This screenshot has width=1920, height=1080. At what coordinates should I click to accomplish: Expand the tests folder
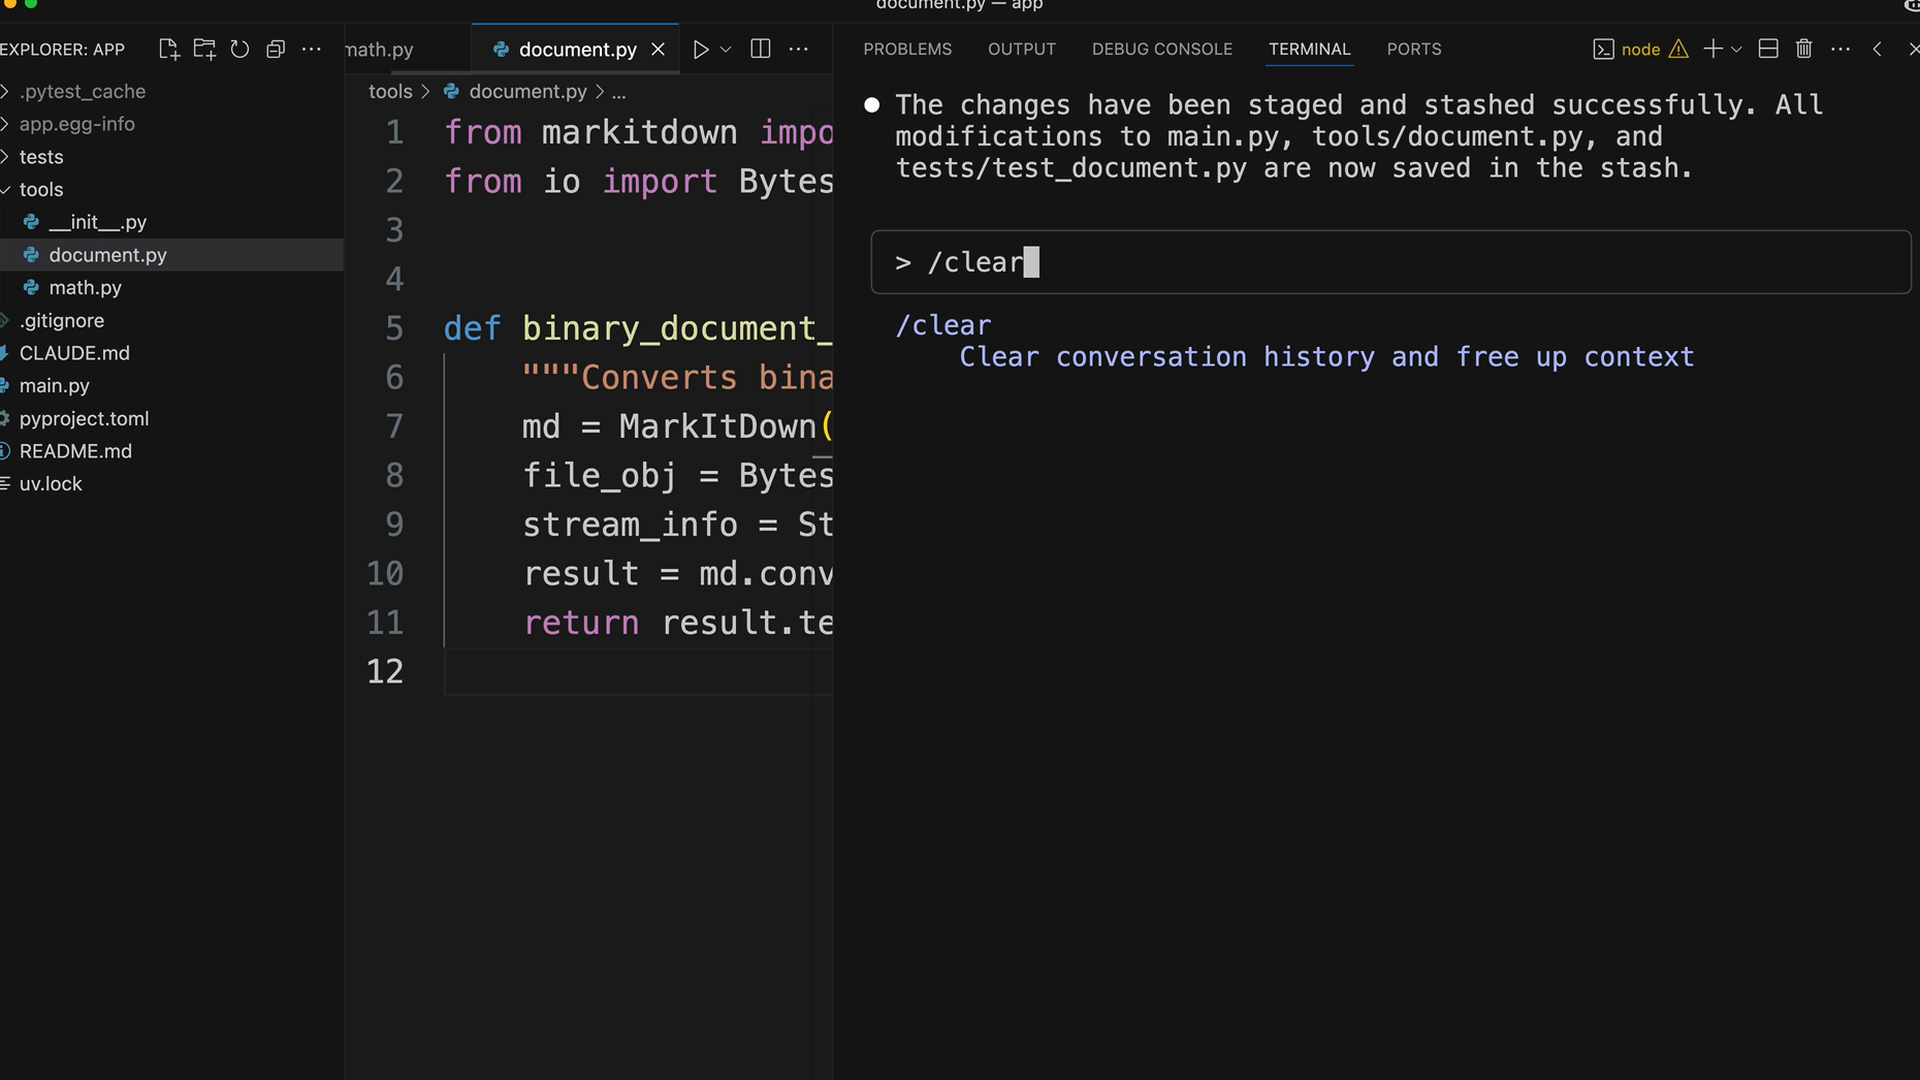click(172, 157)
